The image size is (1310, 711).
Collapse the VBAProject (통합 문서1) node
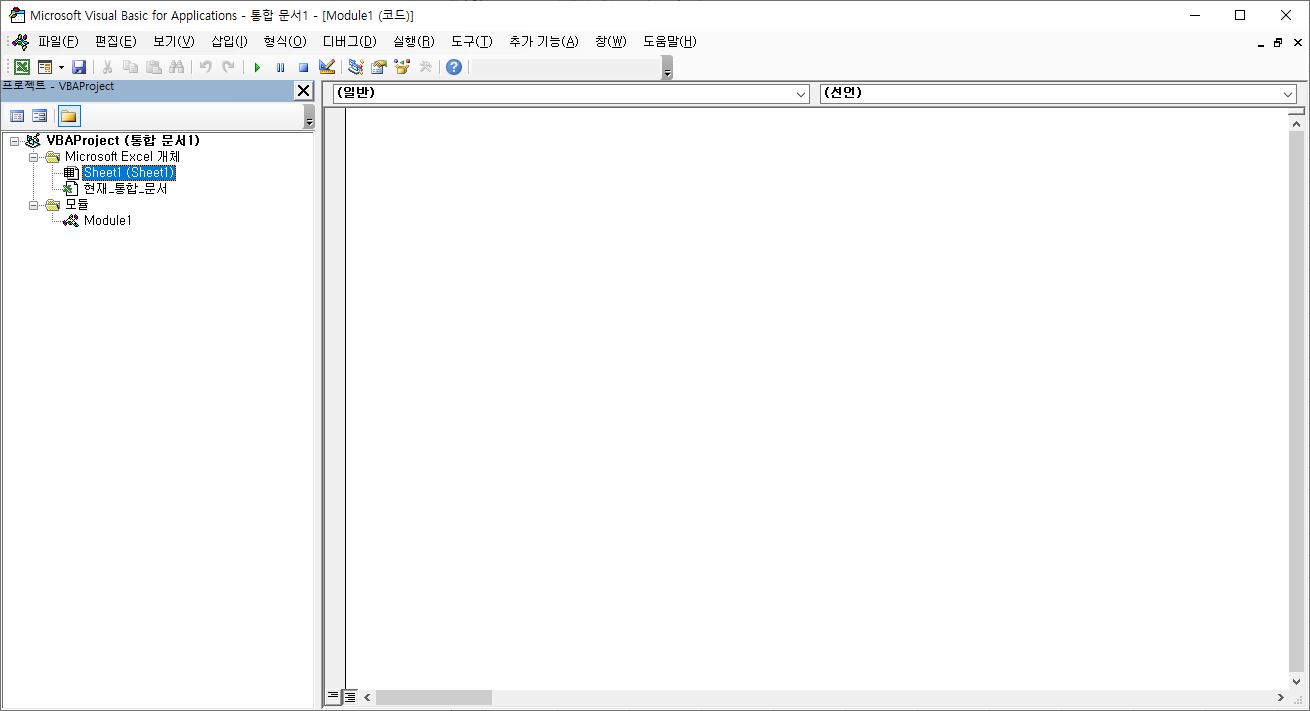(15, 141)
